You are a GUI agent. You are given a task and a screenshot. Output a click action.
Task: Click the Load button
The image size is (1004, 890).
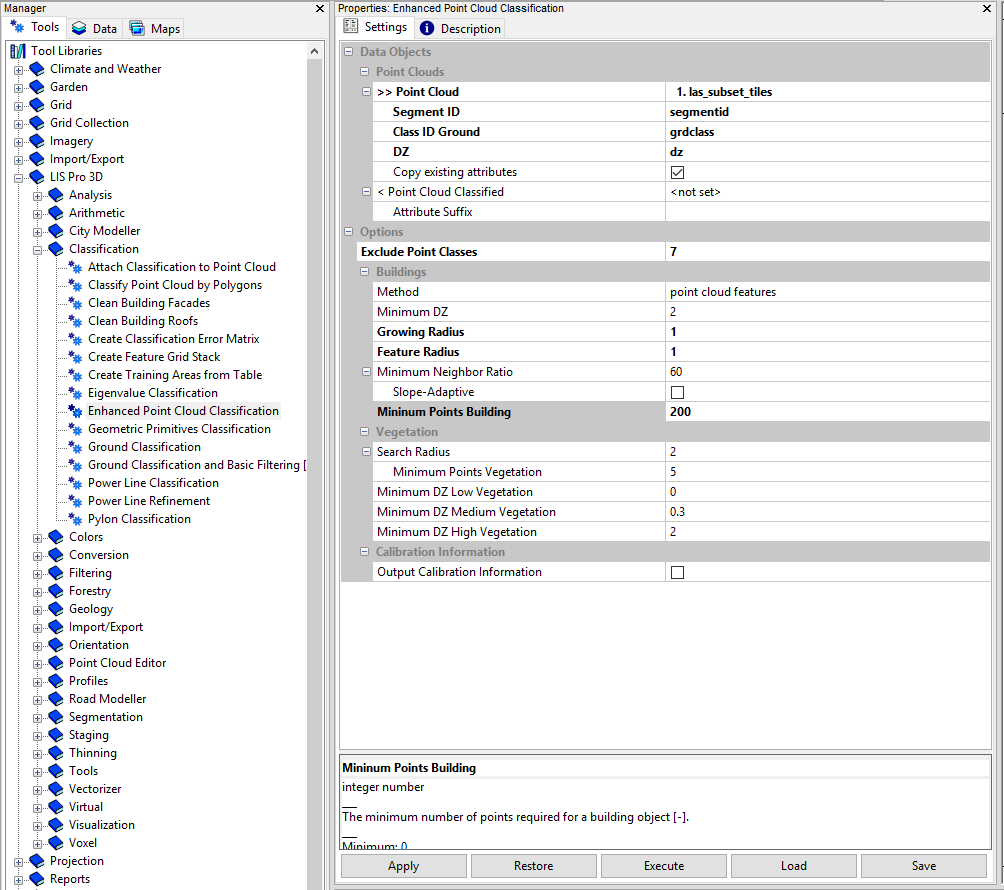pos(793,866)
